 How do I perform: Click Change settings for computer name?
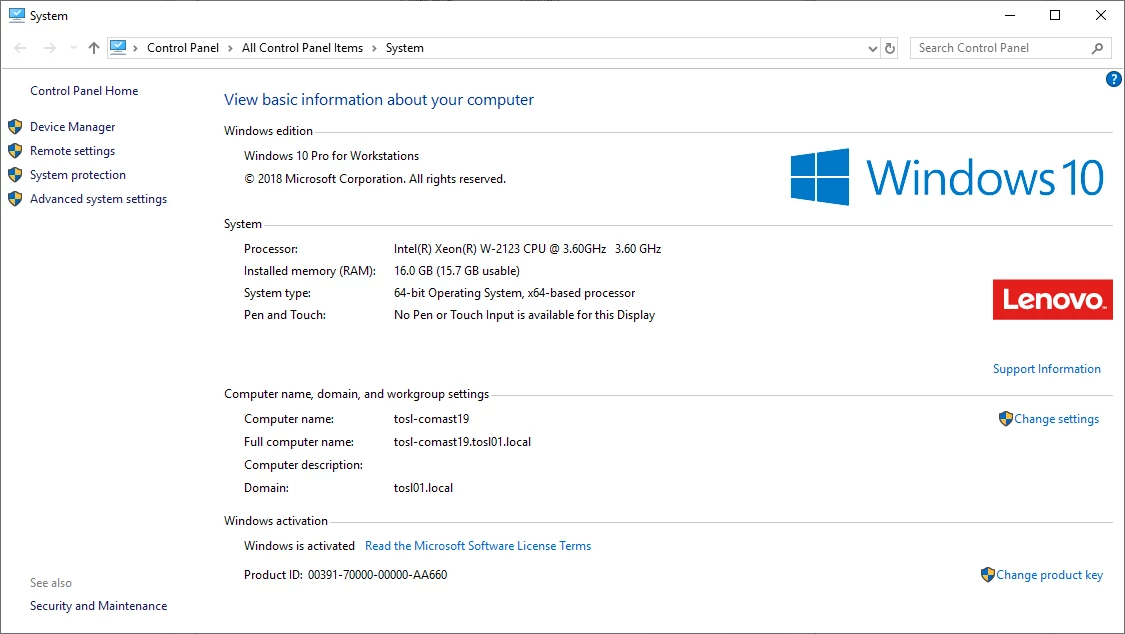coord(1056,419)
